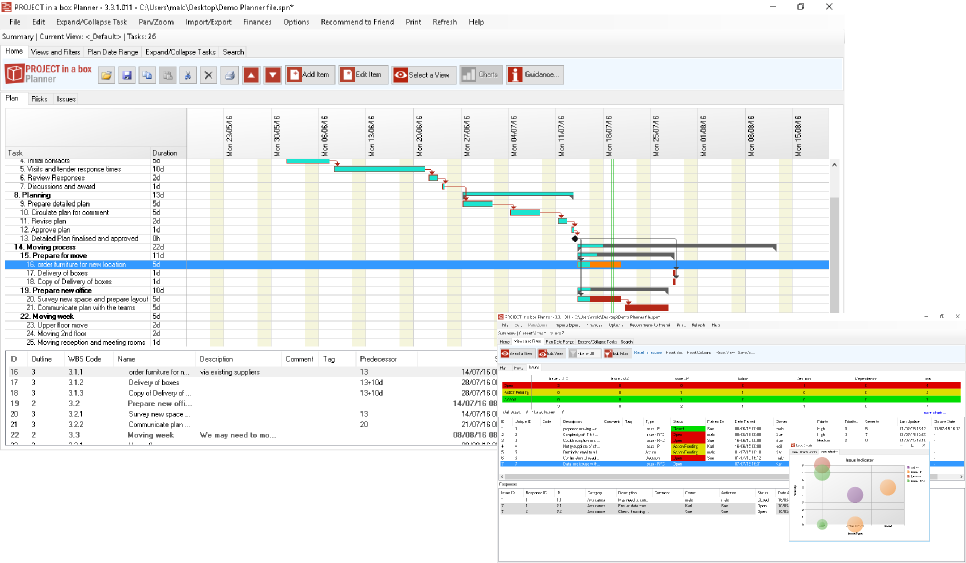Image resolution: width=966 pixels, height=563 pixels.
Task: Click the Refresh menu item
Action: point(445,22)
